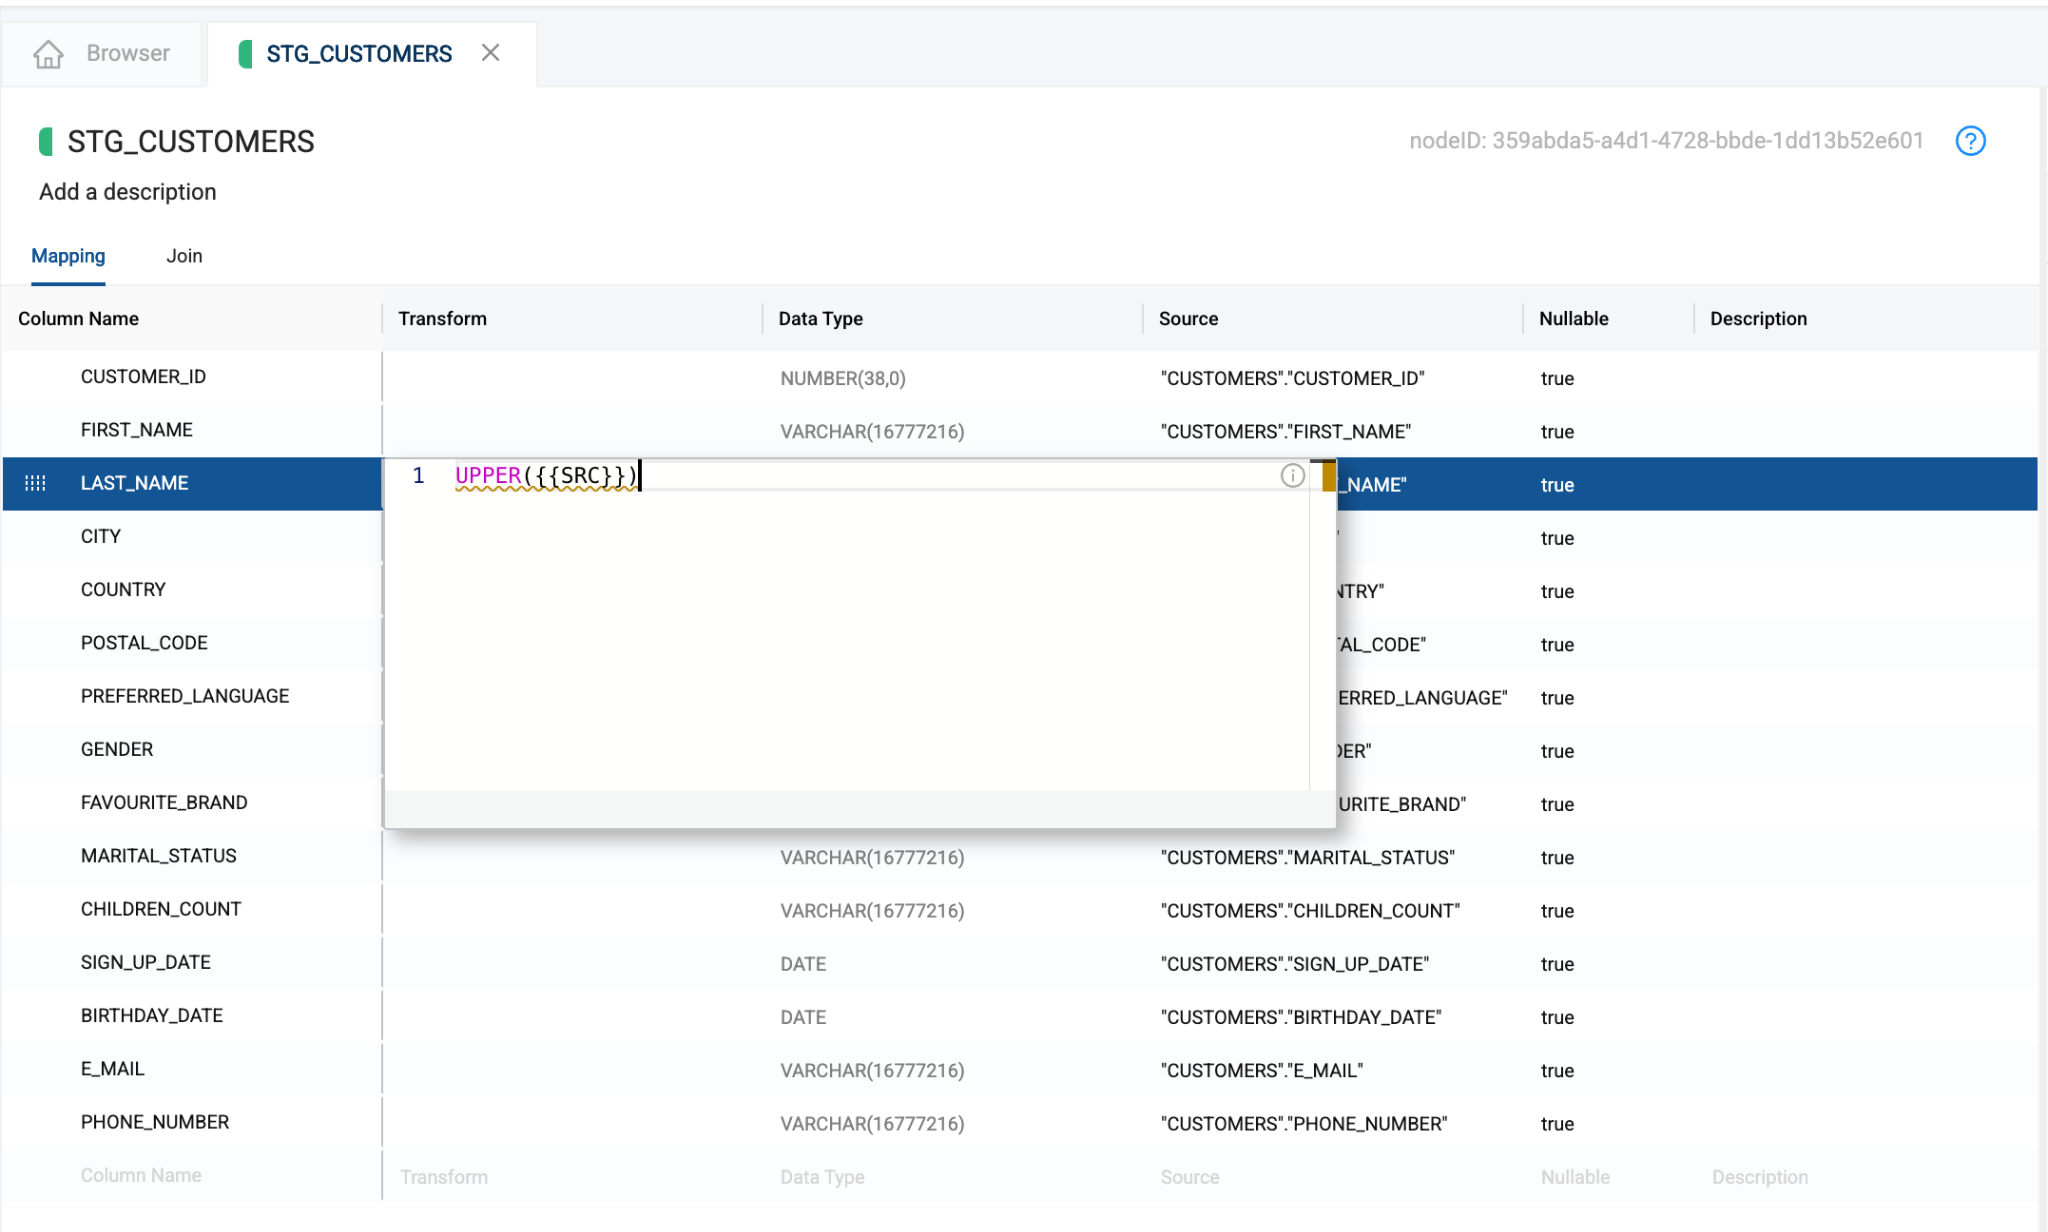The height and width of the screenshot is (1232, 2048).
Task: Click the Description column header
Action: 1758,319
